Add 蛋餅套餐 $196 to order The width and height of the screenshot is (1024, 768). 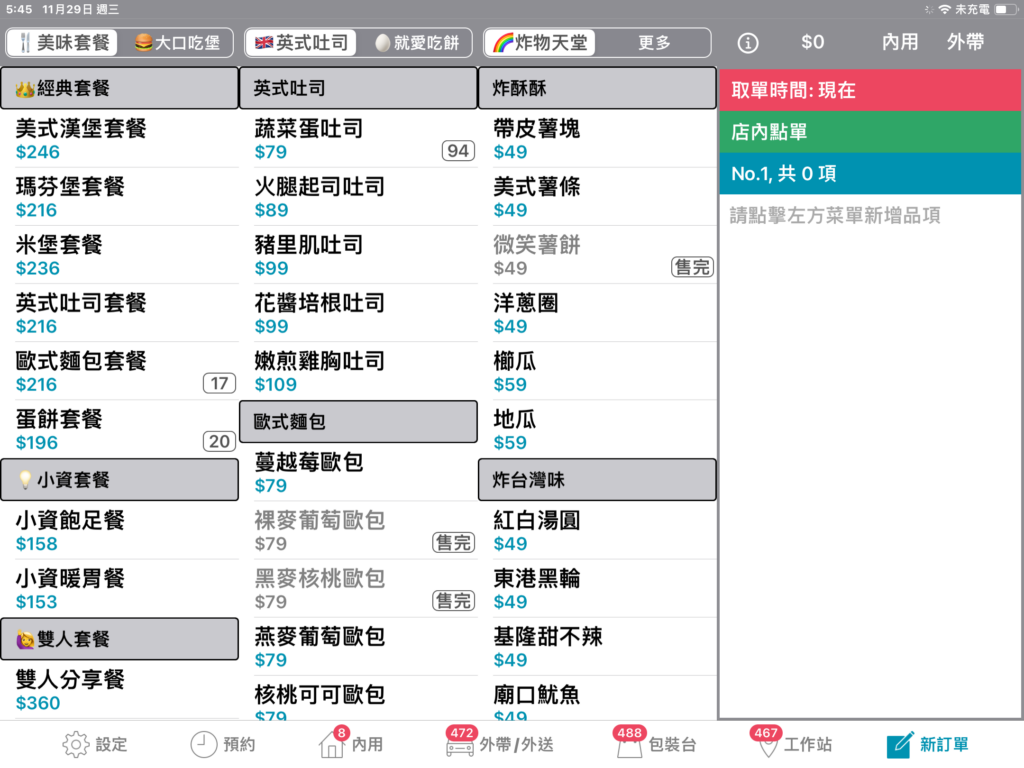(x=120, y=430)
